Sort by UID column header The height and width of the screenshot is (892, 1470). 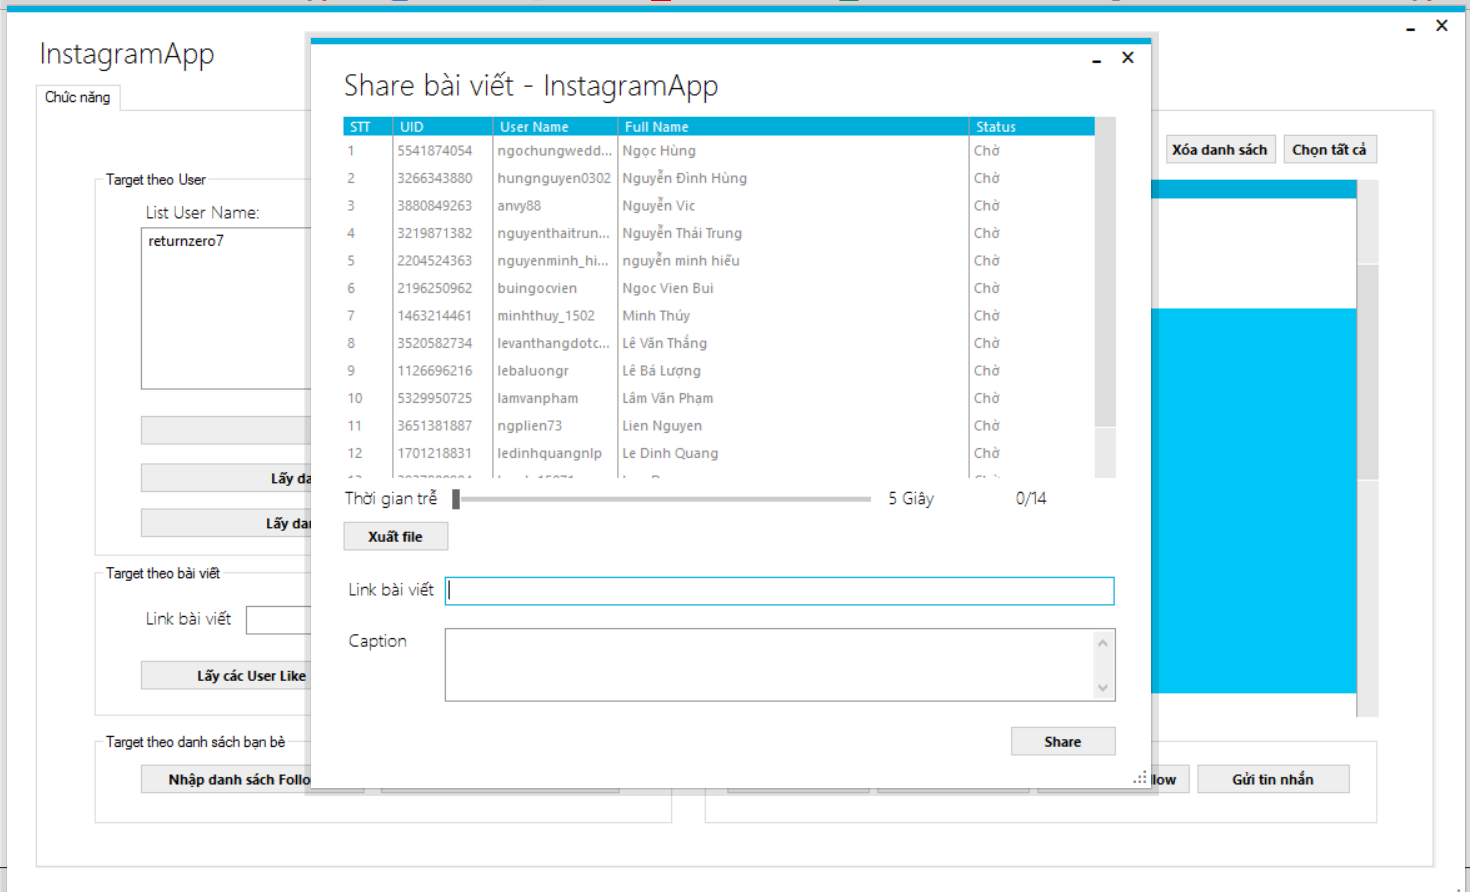pos(442,127)
